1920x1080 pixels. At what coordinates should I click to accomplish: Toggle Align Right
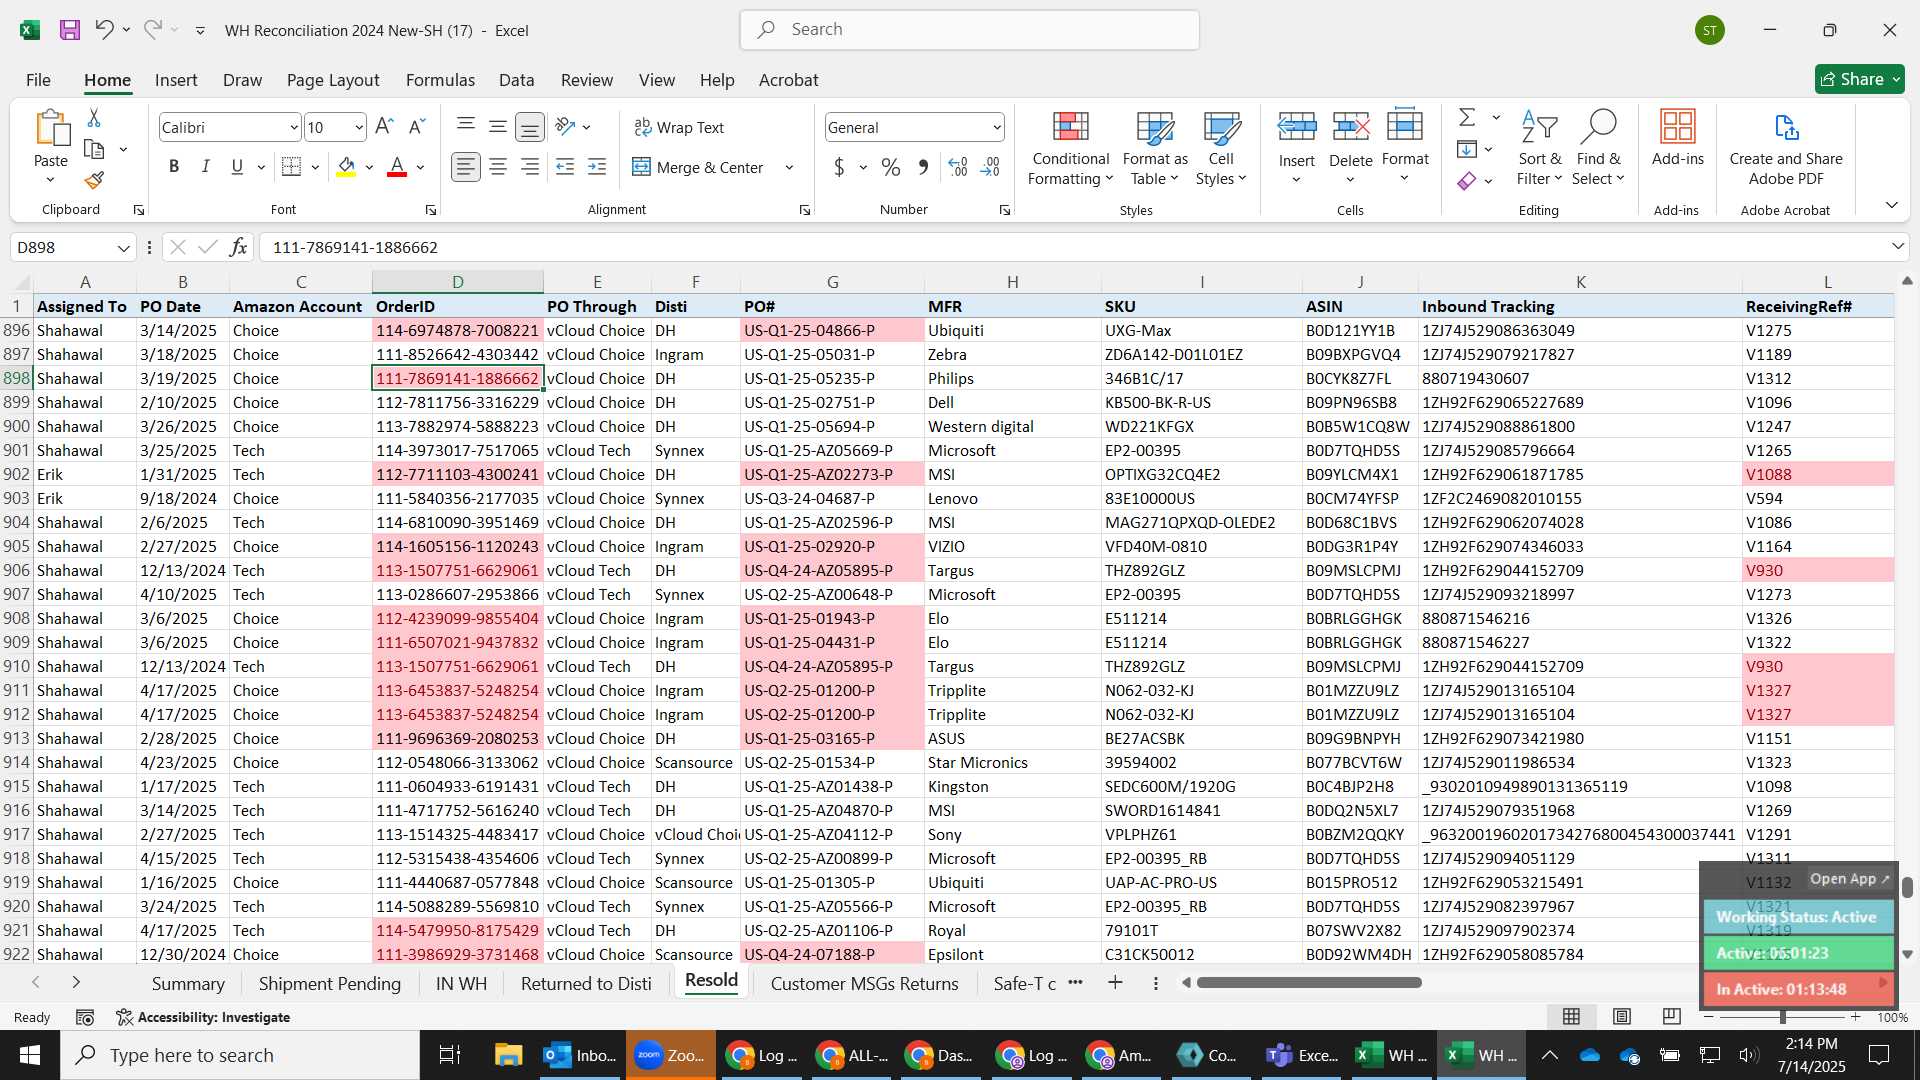(x=529, y=167)
